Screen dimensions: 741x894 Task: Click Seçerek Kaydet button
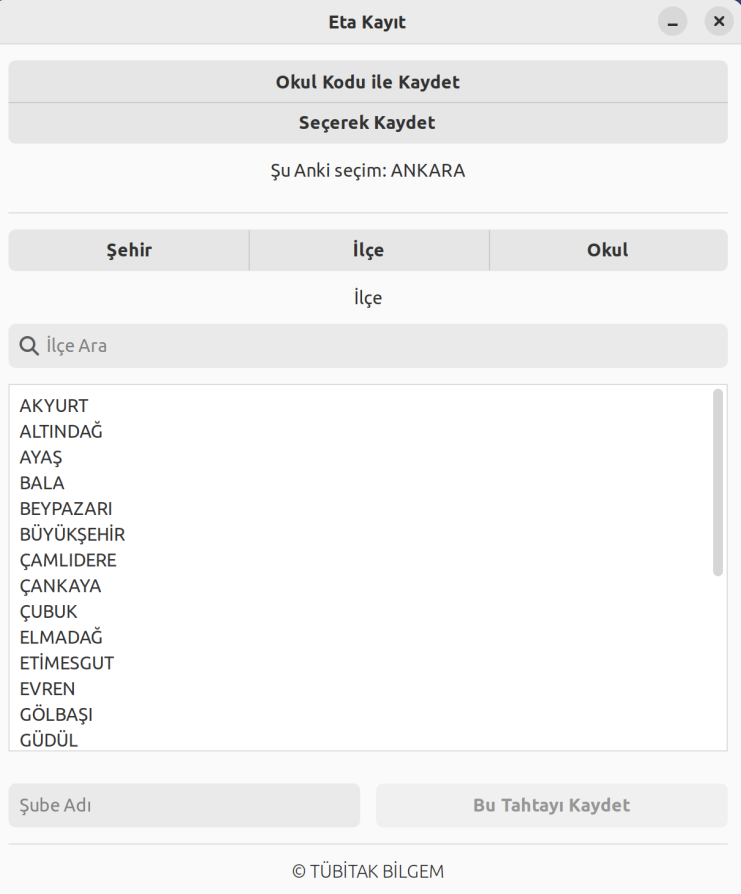(368, 123)
